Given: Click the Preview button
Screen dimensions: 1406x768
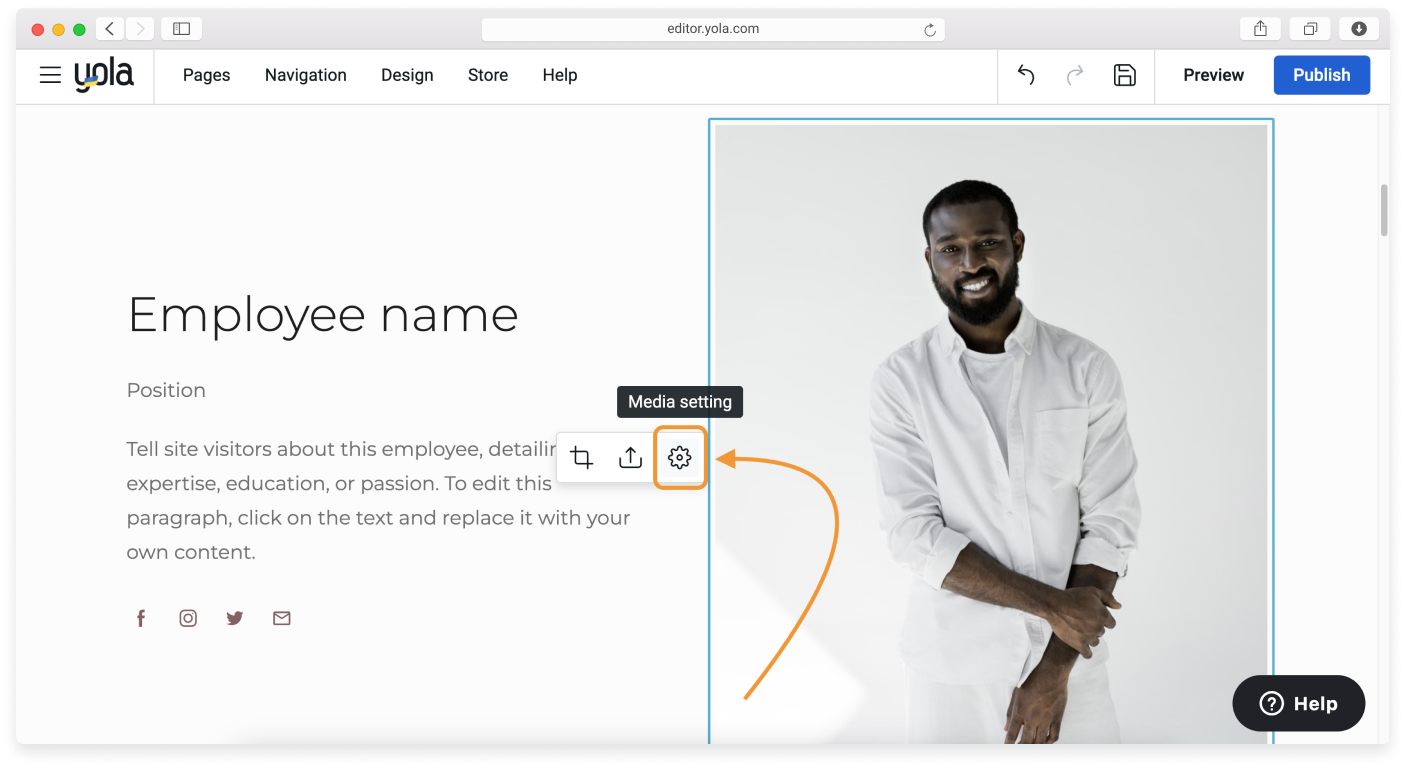Looking at the screenshot, I should 1213,75.
